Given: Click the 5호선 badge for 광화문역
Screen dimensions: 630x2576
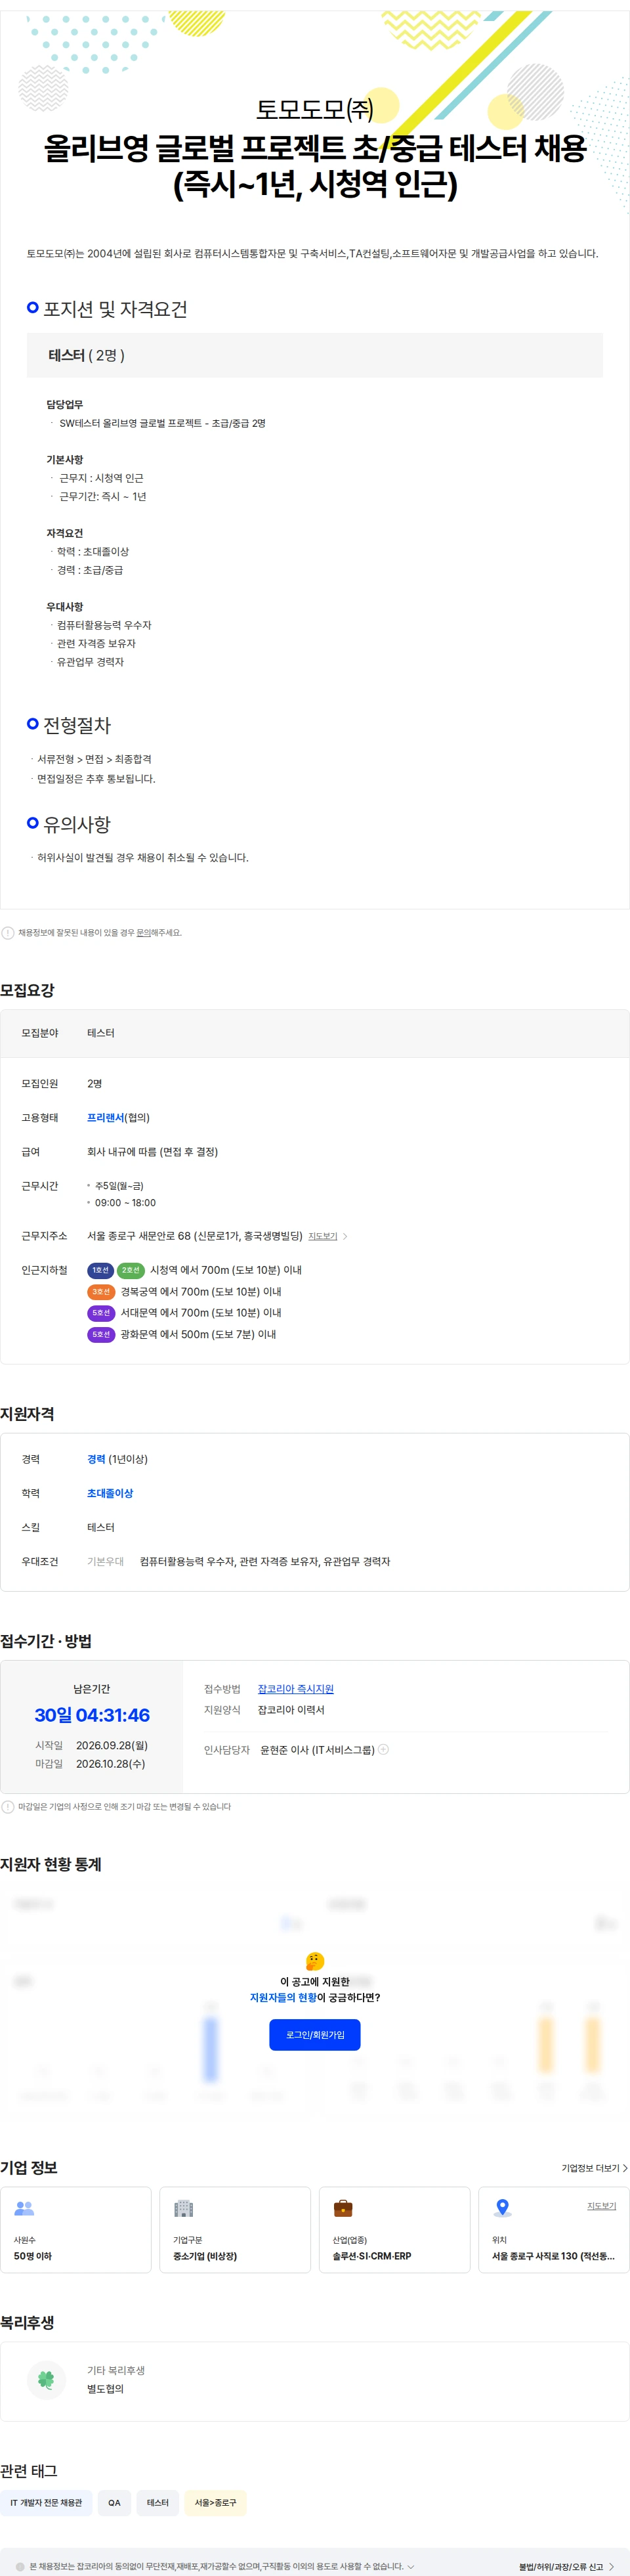Looking at the screenshot, I should pos(101,1334).
